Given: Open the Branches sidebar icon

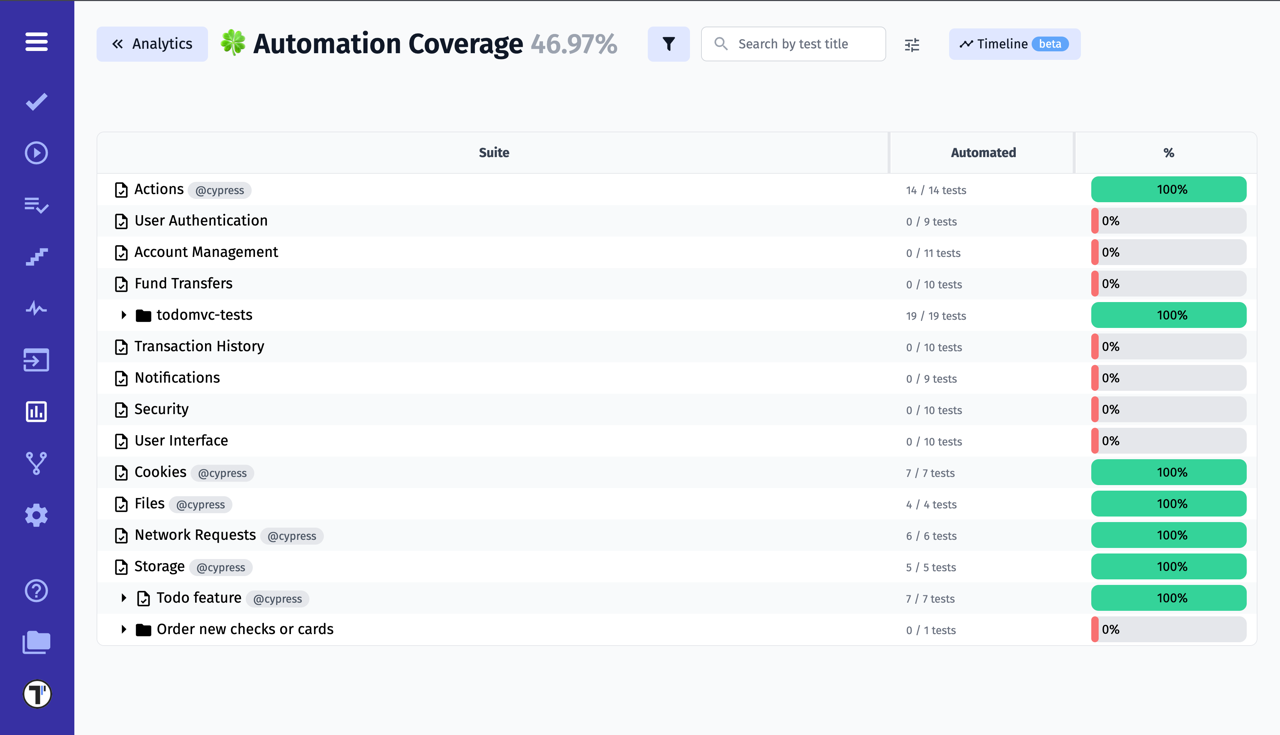Looking at the screenshot, I should [x=36, y=462].
